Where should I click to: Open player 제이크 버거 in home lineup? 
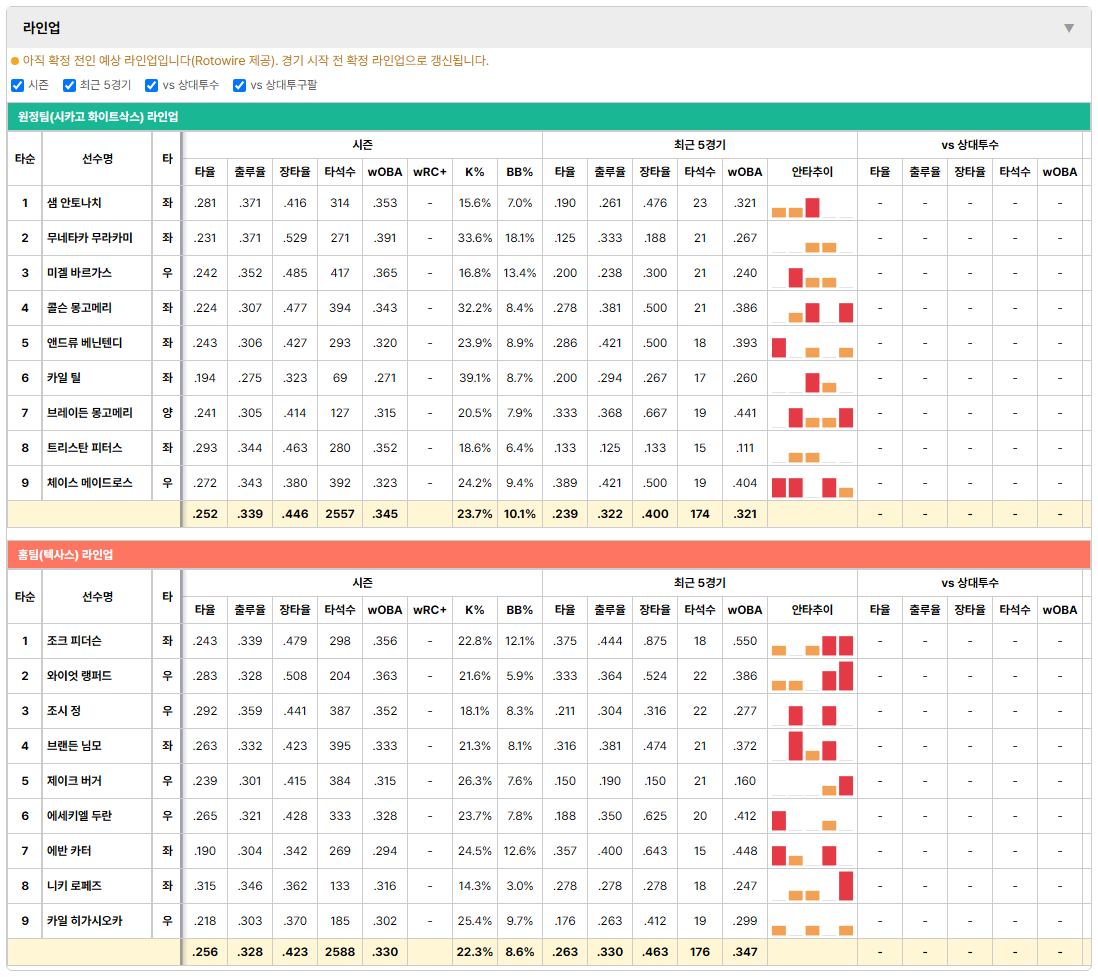pos(74,781)
